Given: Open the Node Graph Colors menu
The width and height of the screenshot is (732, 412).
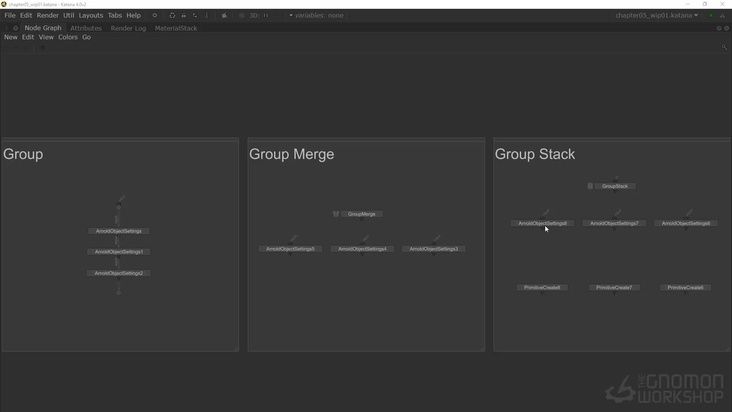Looking at the screenshot, I should tap(68, 37).
